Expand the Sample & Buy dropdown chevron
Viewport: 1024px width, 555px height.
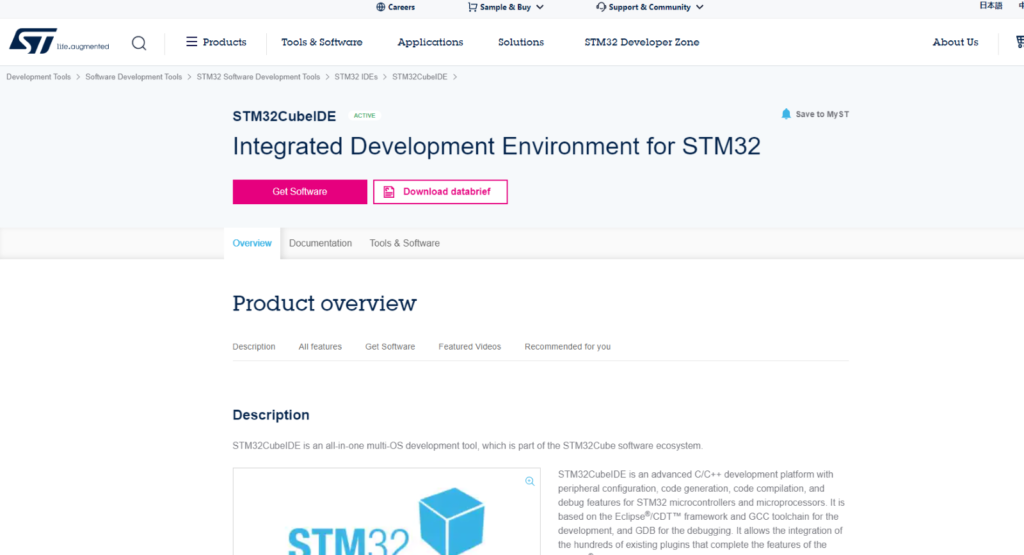tap(540, 7)
